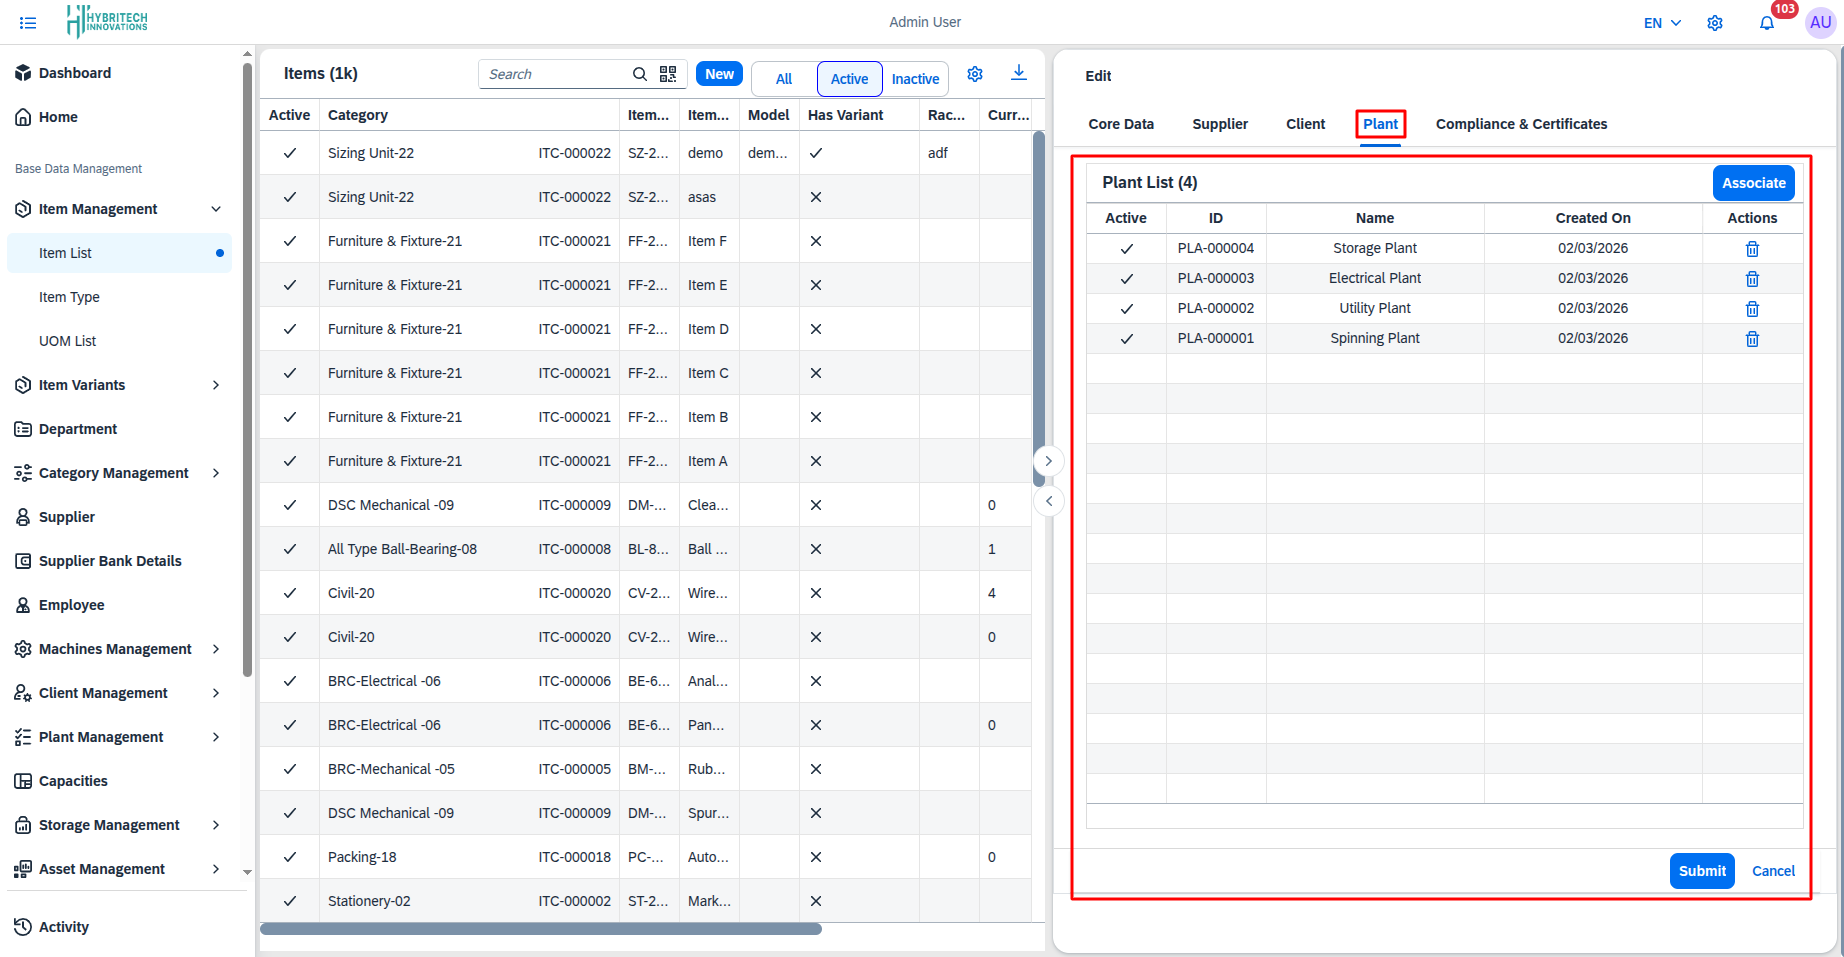Viewport: 1844px width, 957px height.
Task: Open the notifications bell
Action: pos(1767,23)
